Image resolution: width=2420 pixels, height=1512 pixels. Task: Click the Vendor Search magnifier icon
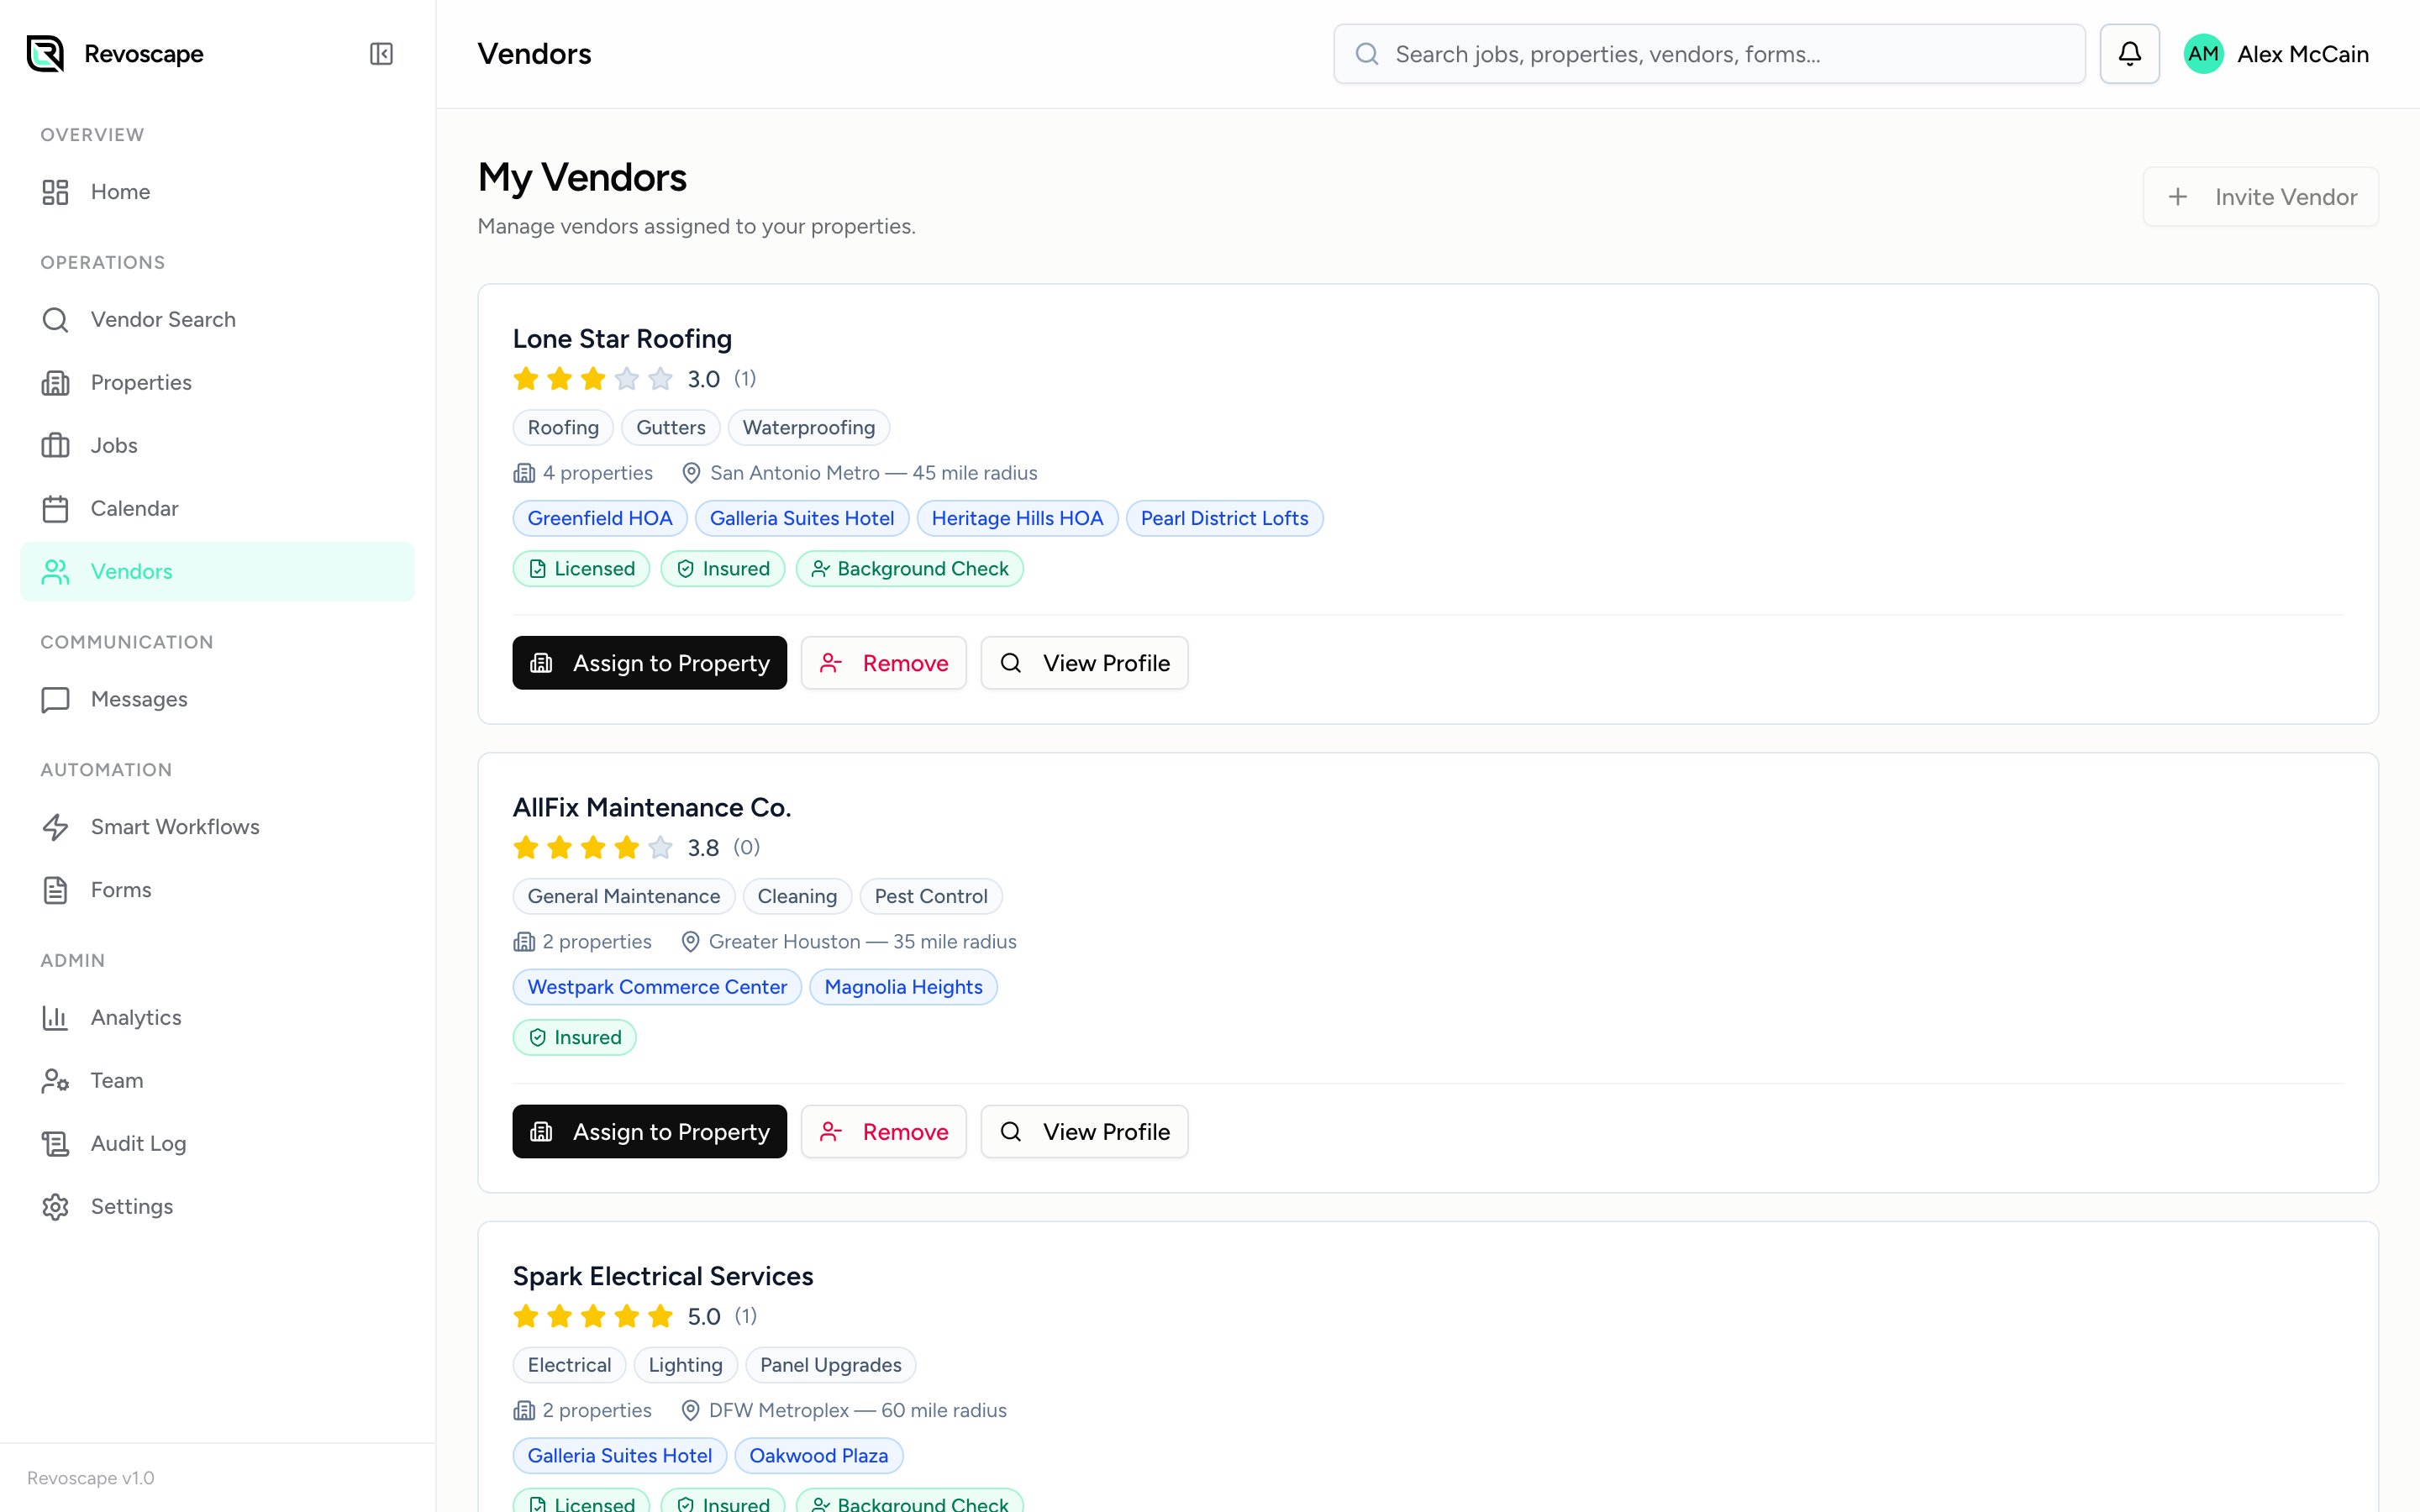pos(55,319)
